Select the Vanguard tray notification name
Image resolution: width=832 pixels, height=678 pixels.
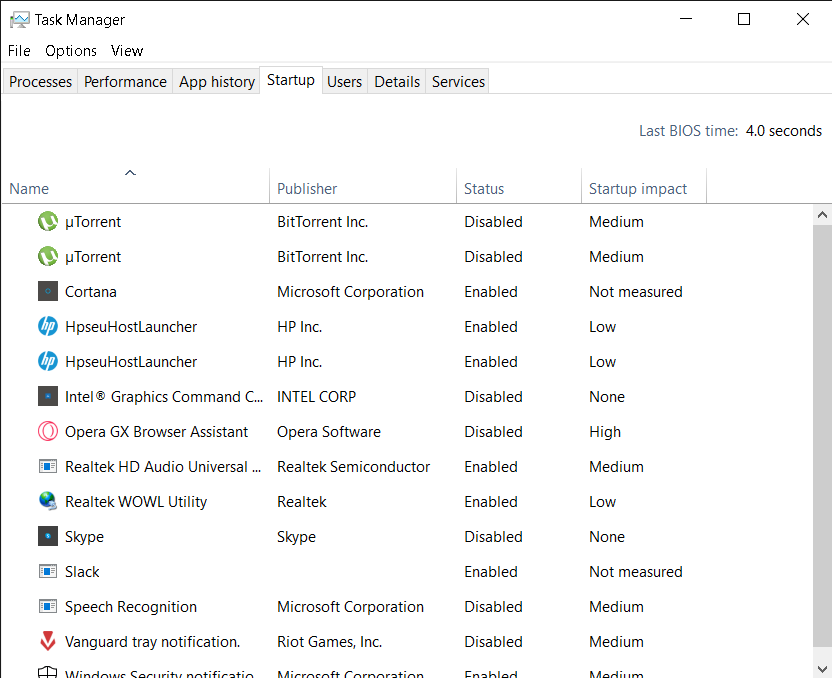[153, 642]
